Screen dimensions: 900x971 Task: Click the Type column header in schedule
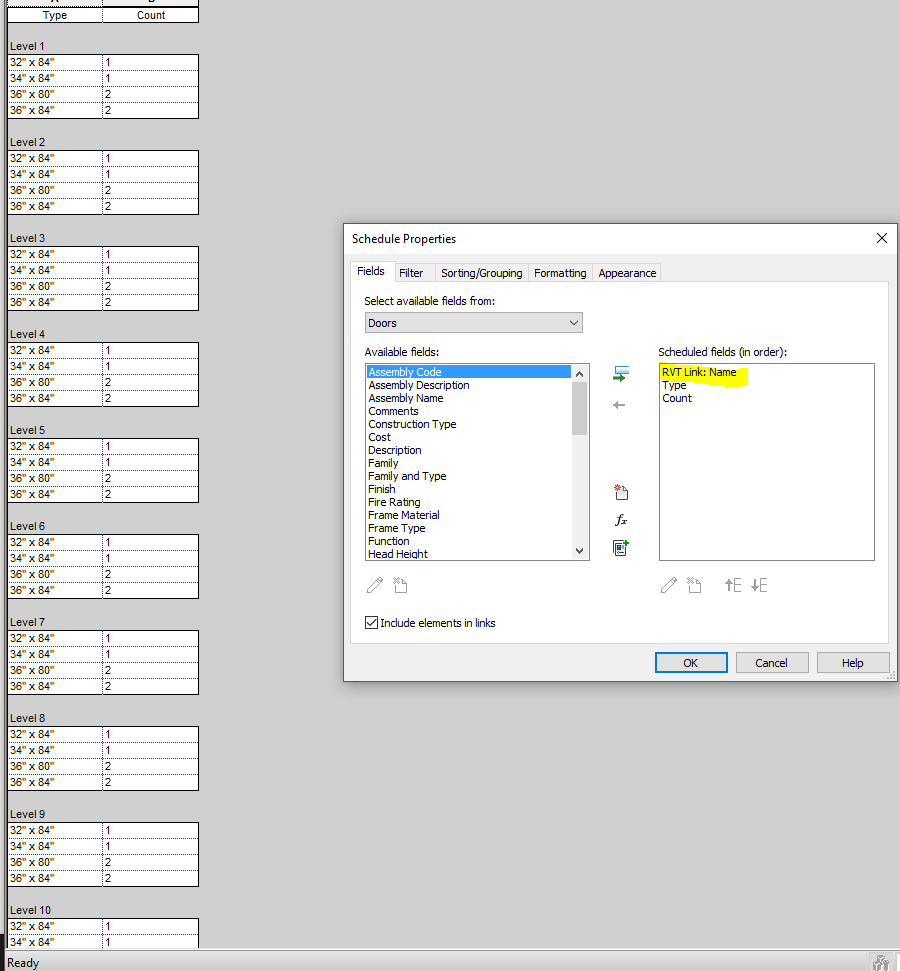tap(55, 15)
